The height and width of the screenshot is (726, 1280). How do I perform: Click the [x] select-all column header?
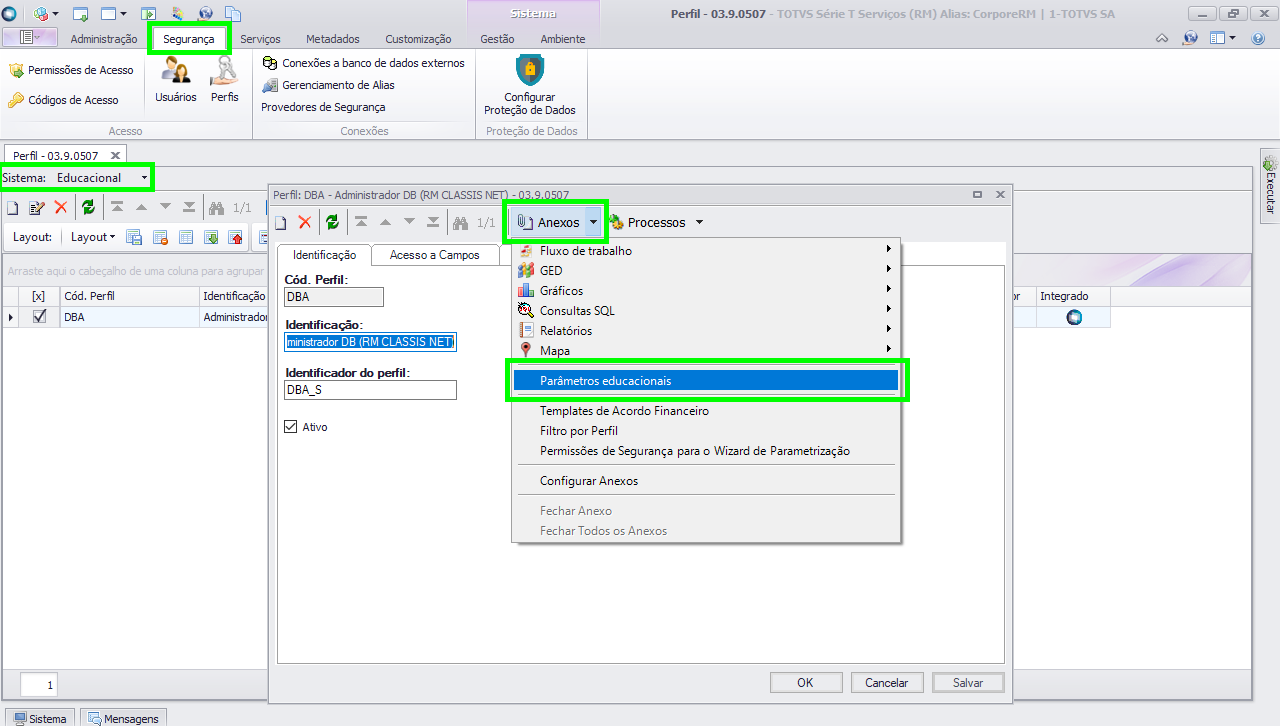38,296
